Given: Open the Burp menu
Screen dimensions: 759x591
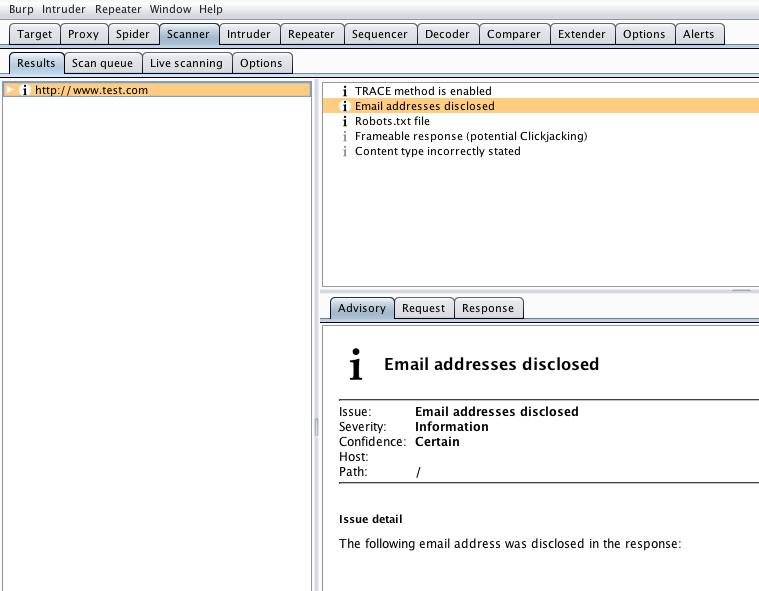Looking at the screenshot, I should coord(21,9).
